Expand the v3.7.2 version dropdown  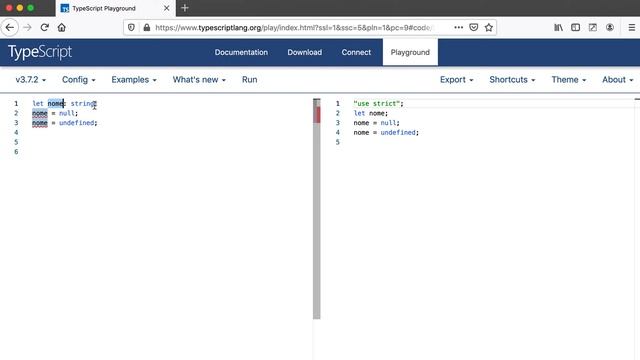coord(31,80)
